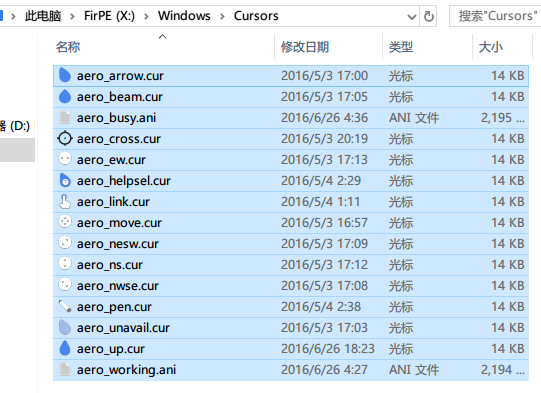The image size is (541, 393).
Task: Click the aero_helpsel.cur help icon
Action: [x=65, y=180]
